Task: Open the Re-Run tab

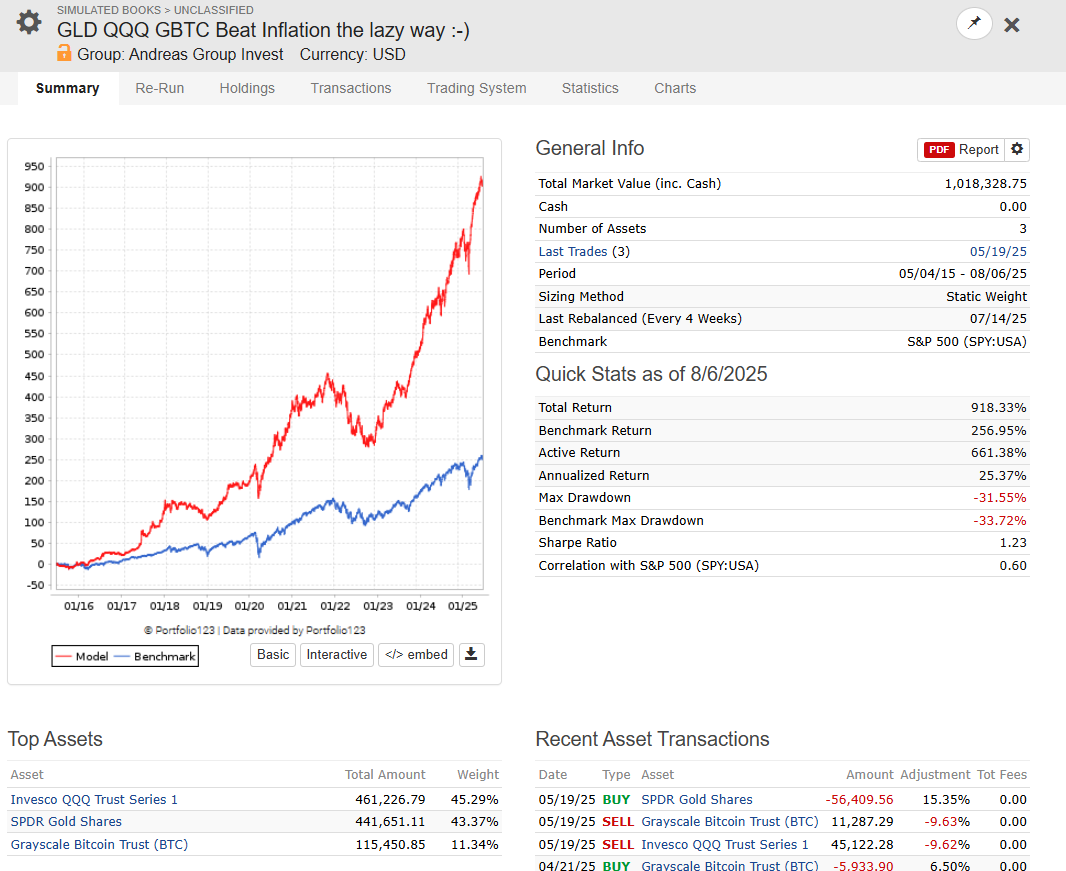Action: coord(159,88)
